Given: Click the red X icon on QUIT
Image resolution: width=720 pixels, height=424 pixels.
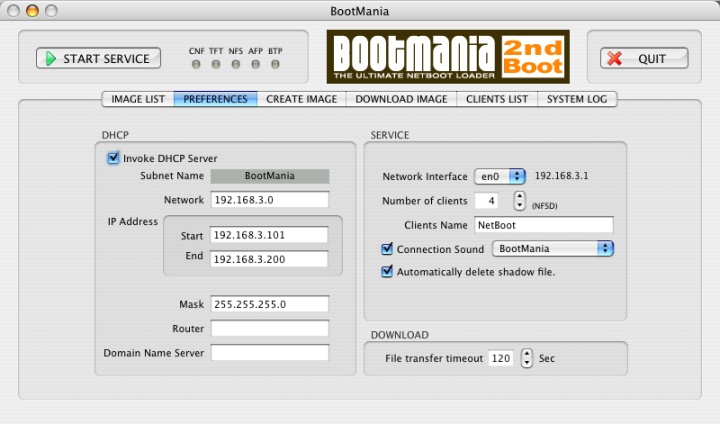Looking at the screenshot, I should (x=614, y=58).
